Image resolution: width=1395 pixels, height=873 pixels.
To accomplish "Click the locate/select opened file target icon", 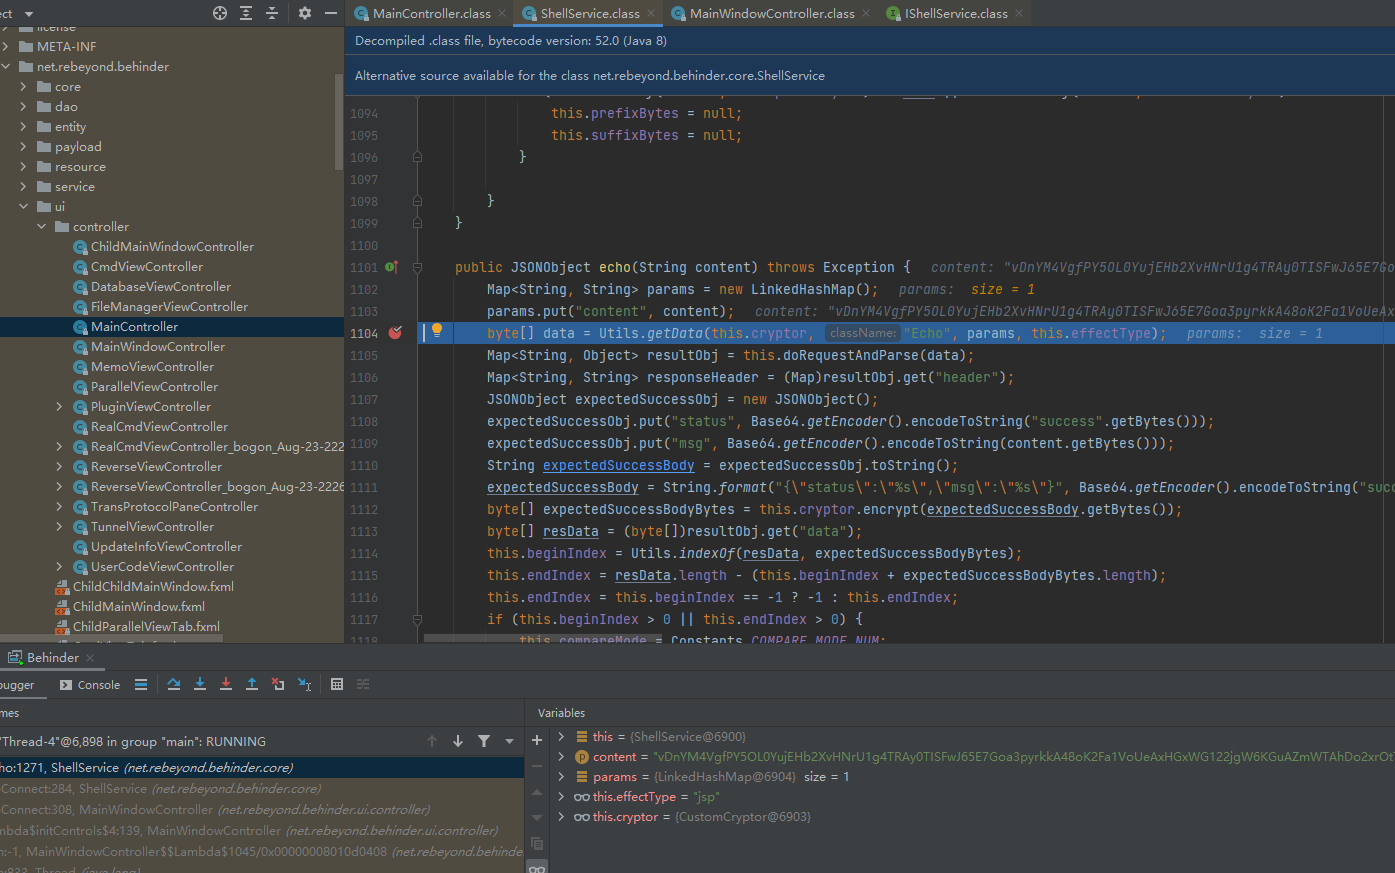I will [220, 13].
